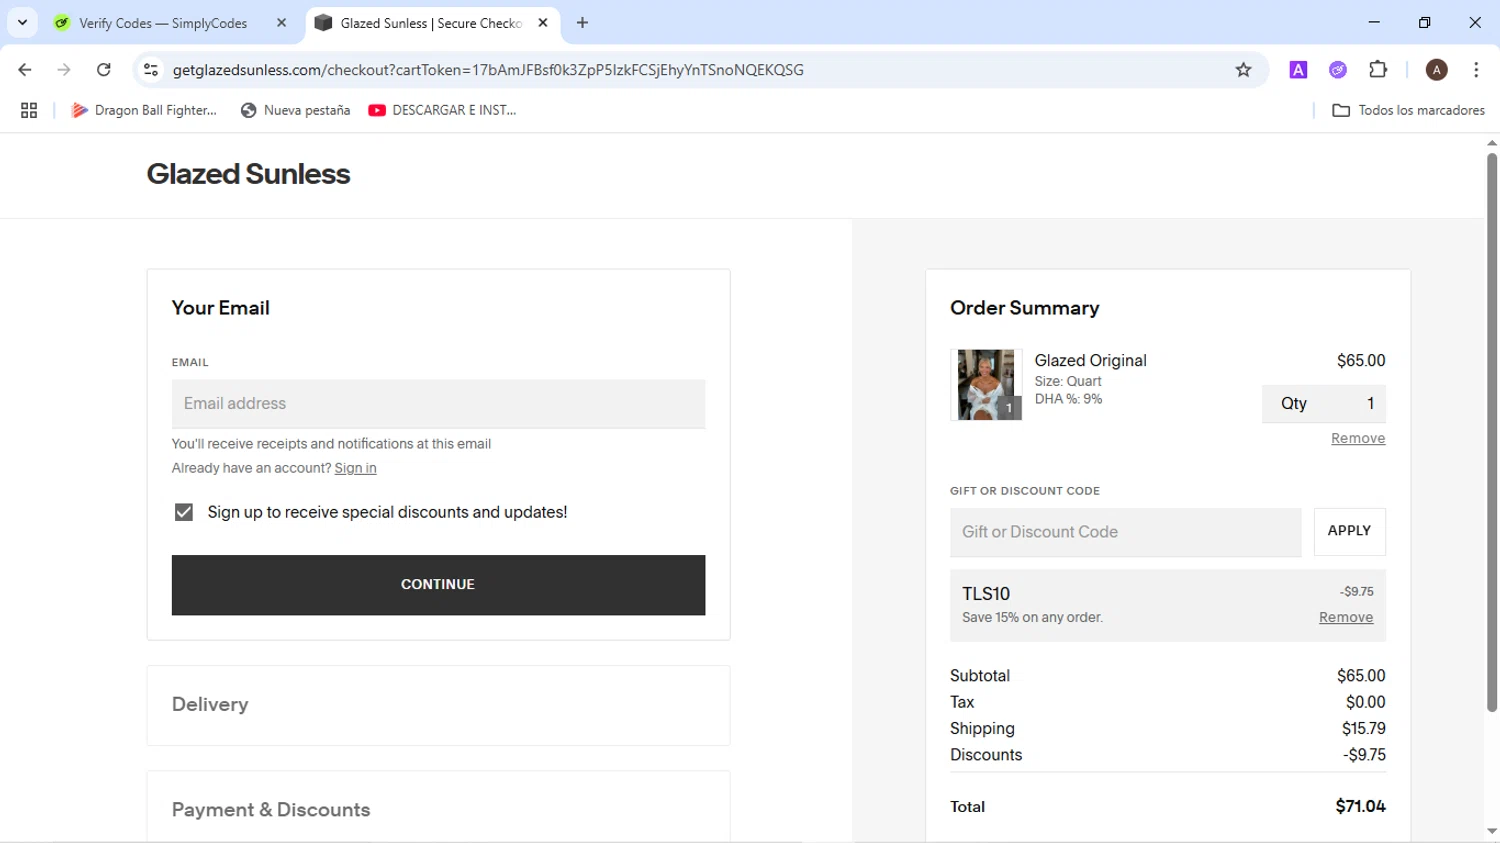Click the APPLY button
The width and height of the screenshot is (1500, 843).
(1349, 531)
